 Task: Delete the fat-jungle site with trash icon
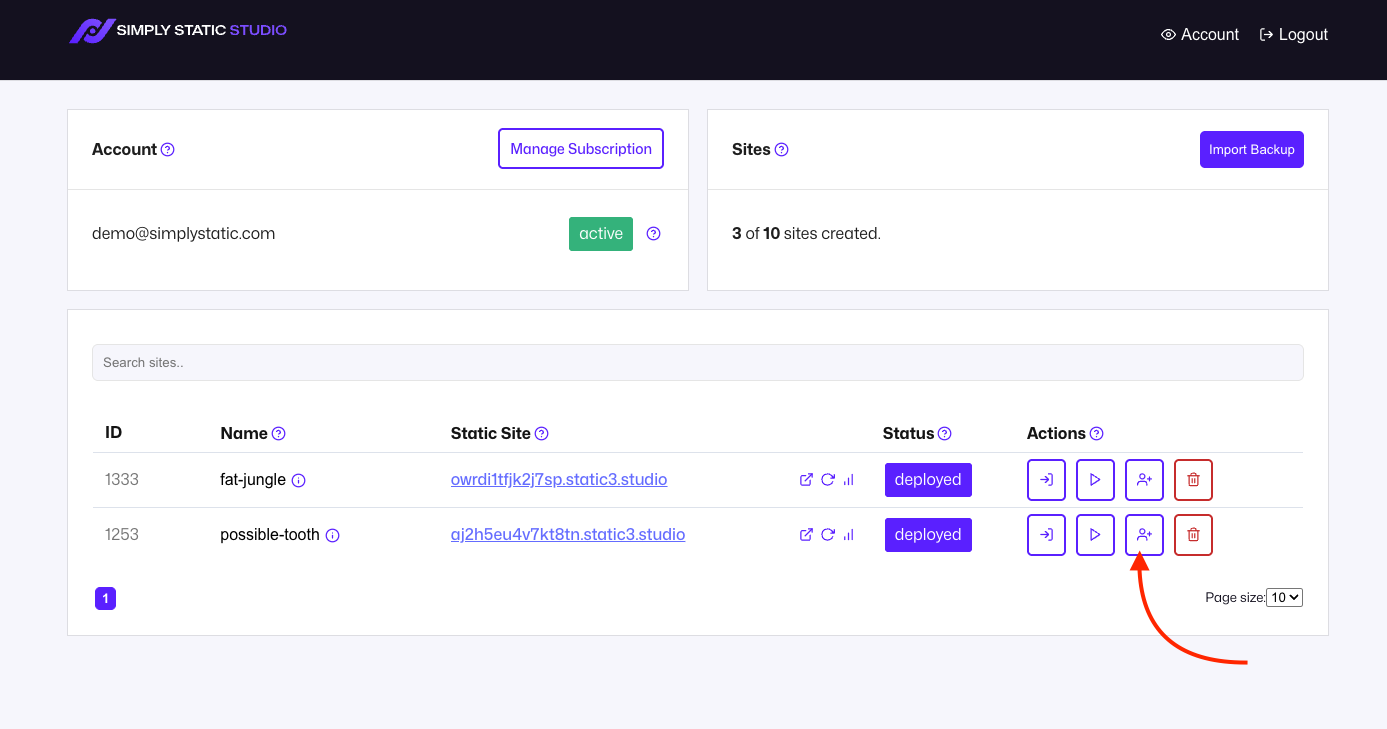coord(1193,480)
